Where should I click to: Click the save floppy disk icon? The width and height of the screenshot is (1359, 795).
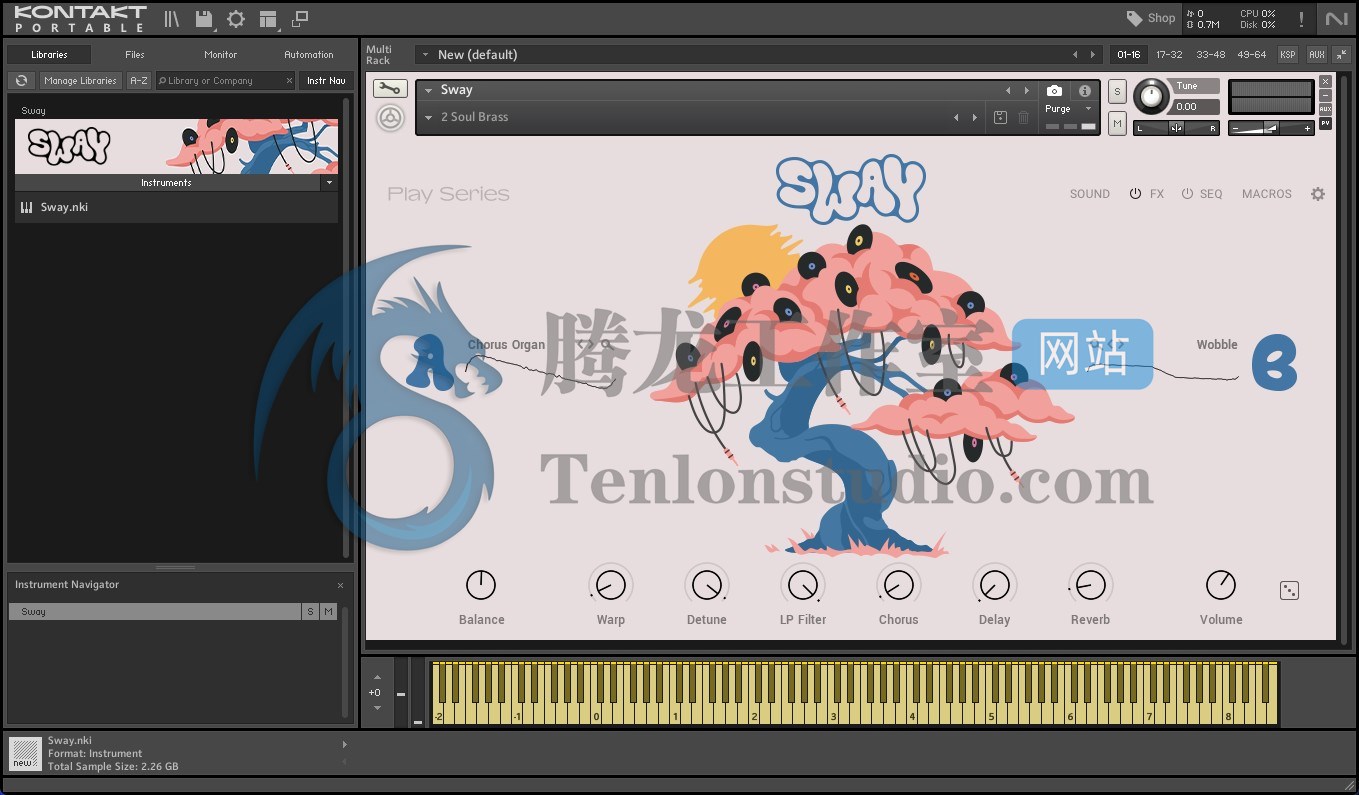[x=204, y=19]
